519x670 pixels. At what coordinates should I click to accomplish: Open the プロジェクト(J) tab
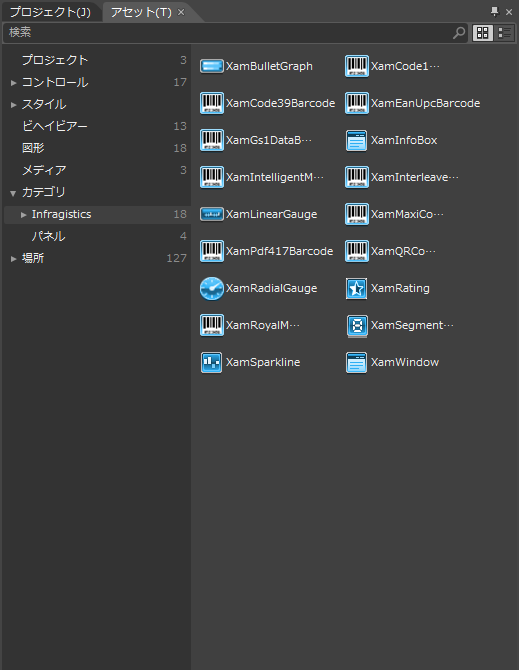tap(50, 12)
